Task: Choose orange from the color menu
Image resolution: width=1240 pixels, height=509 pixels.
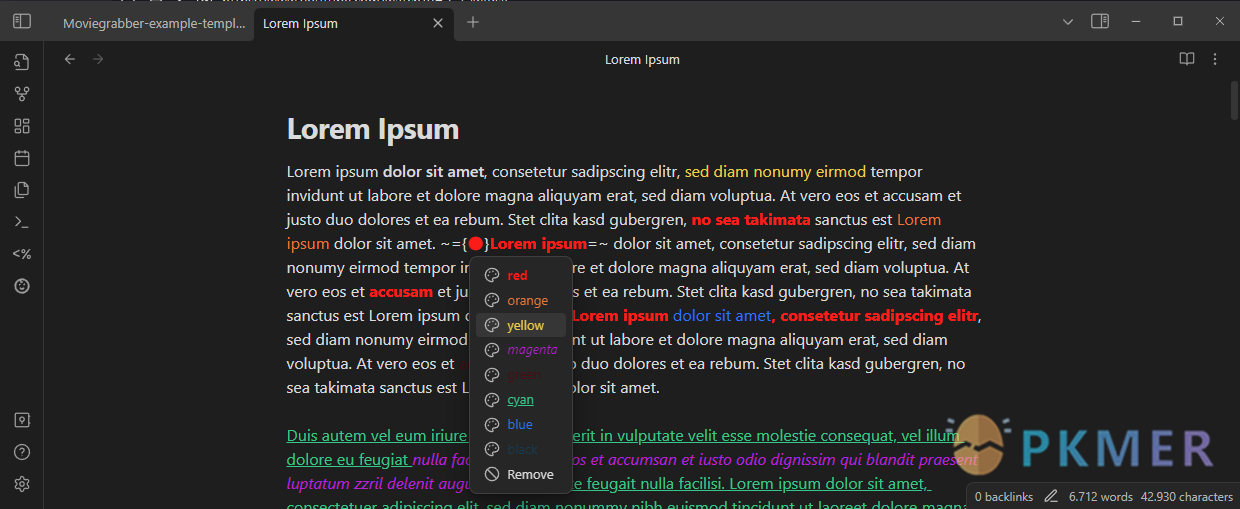Action: 521,301
